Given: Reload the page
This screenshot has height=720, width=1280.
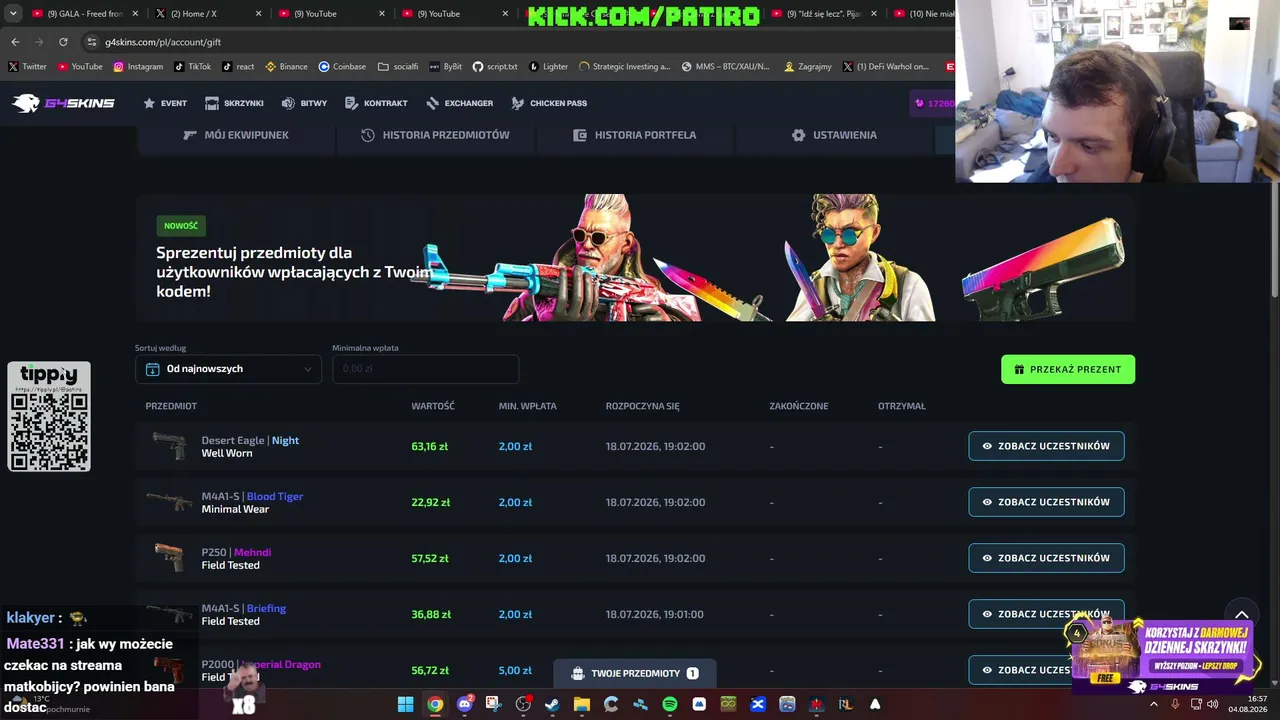Looking at the screenshot, I should pyautogui.click(x=63, y=42).
